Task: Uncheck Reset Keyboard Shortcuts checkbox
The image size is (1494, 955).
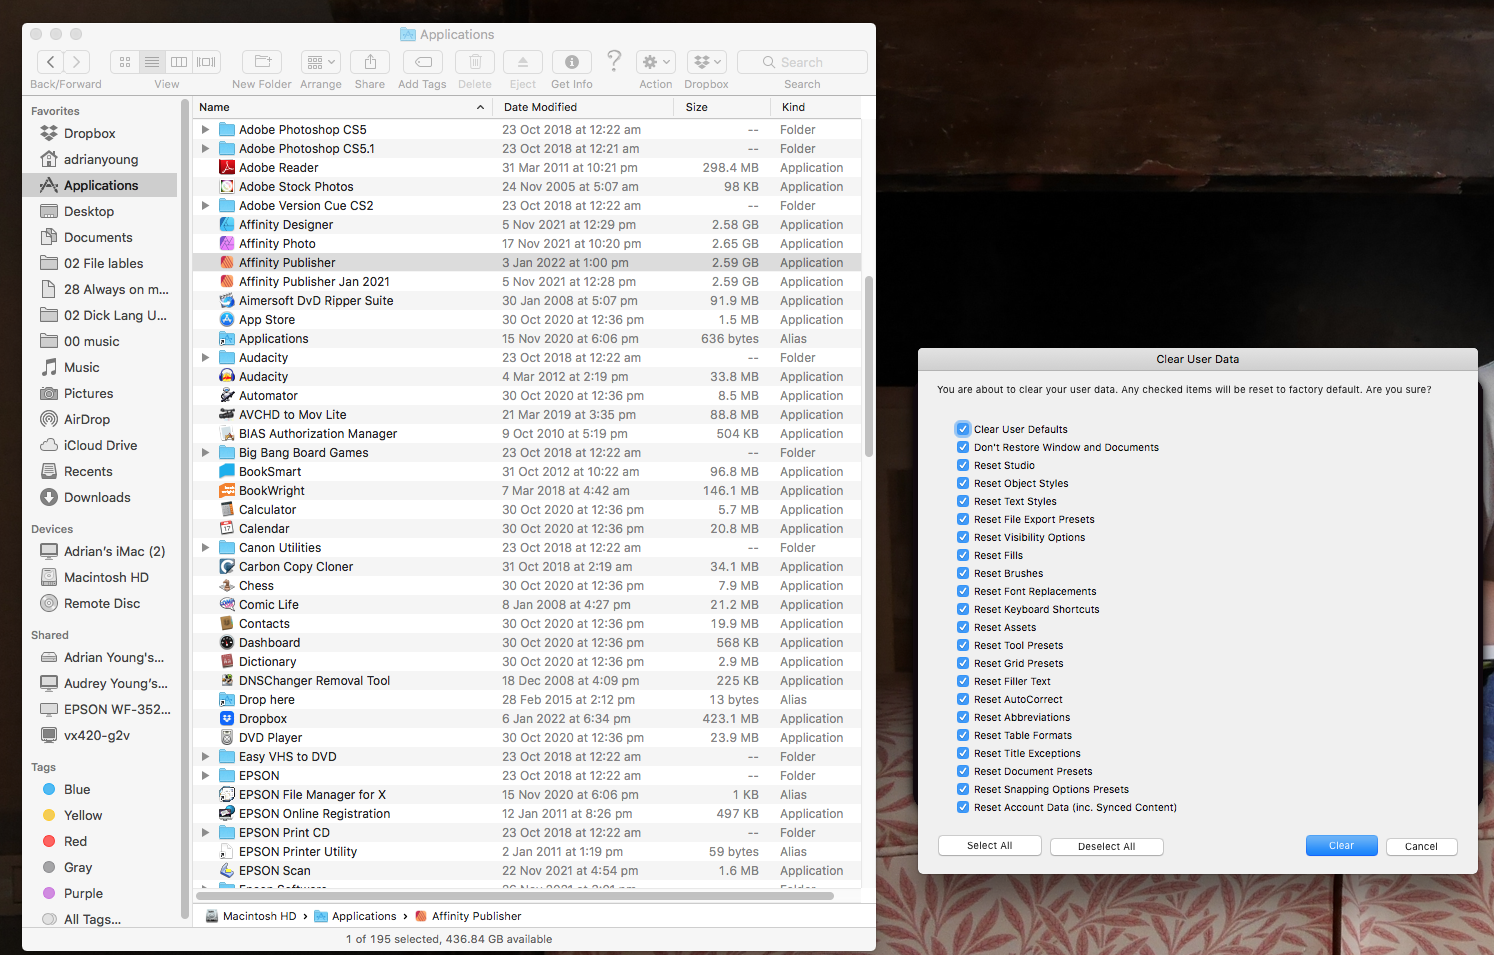Action: 963,609
